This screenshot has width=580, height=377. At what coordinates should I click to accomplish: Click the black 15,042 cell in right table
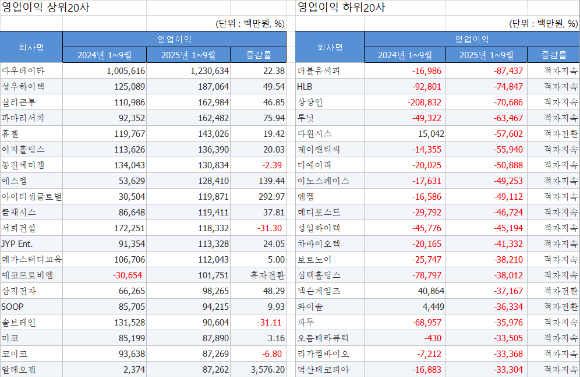click(x=405, y=134)
